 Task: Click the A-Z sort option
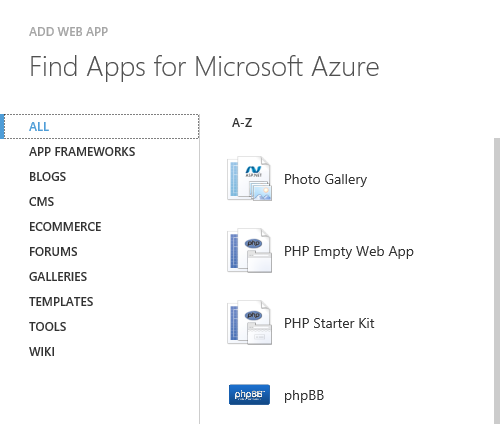tap(242, 123)
